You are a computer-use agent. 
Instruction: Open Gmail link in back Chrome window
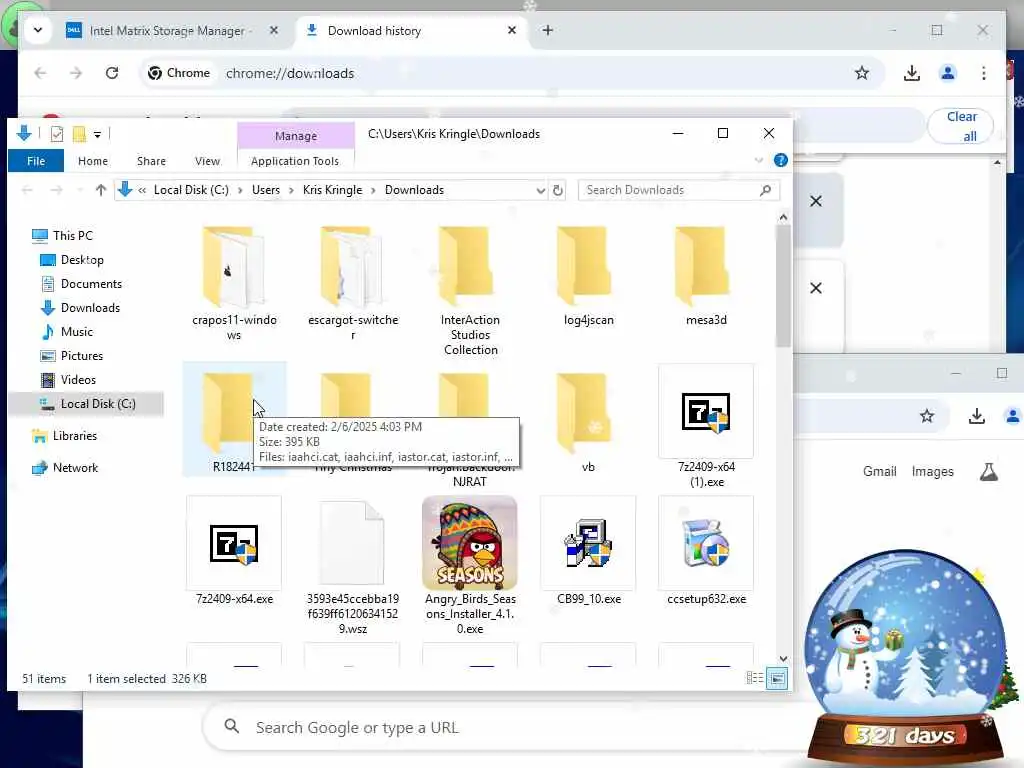880,472
